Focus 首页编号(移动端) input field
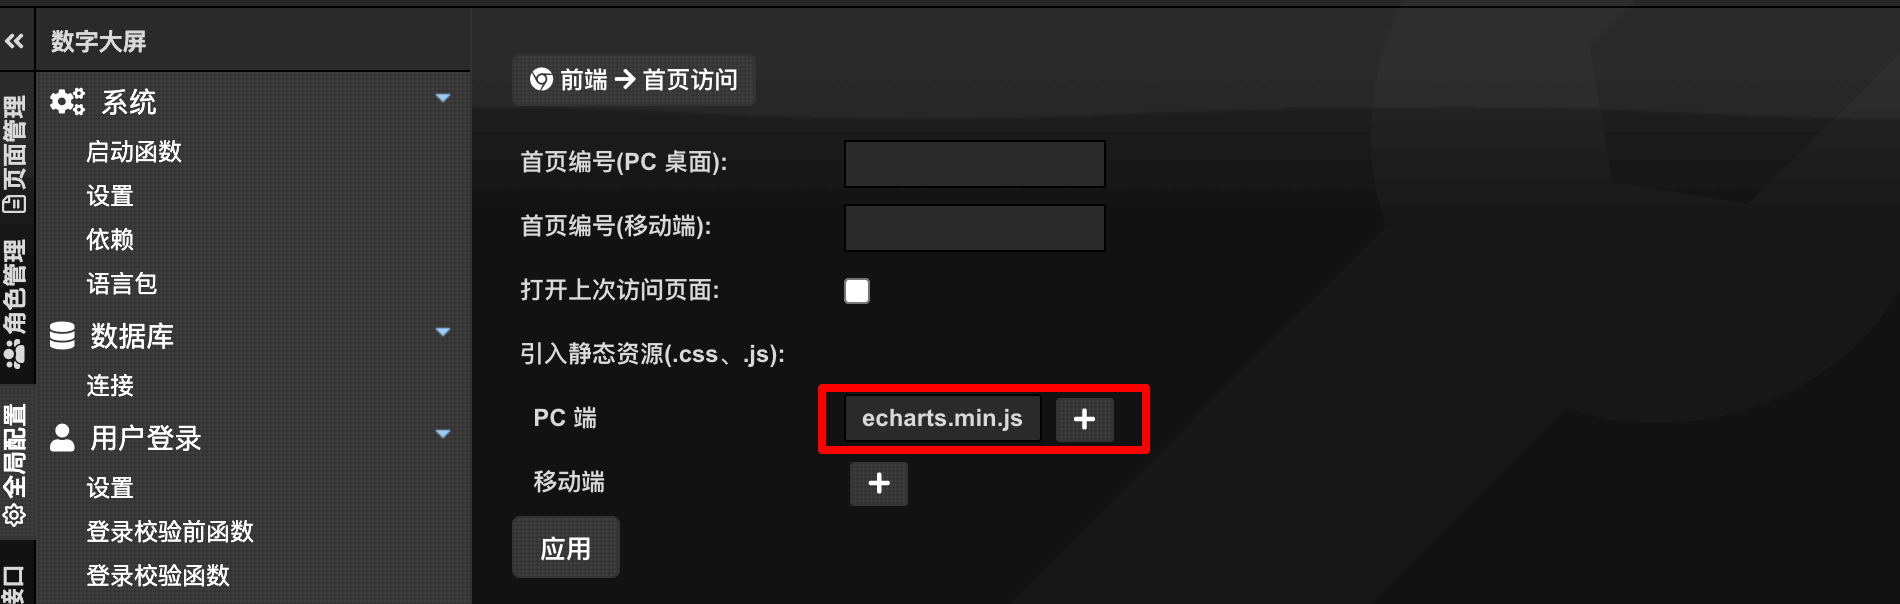This screenshot has width=1900, height=604. pos(975,227)
